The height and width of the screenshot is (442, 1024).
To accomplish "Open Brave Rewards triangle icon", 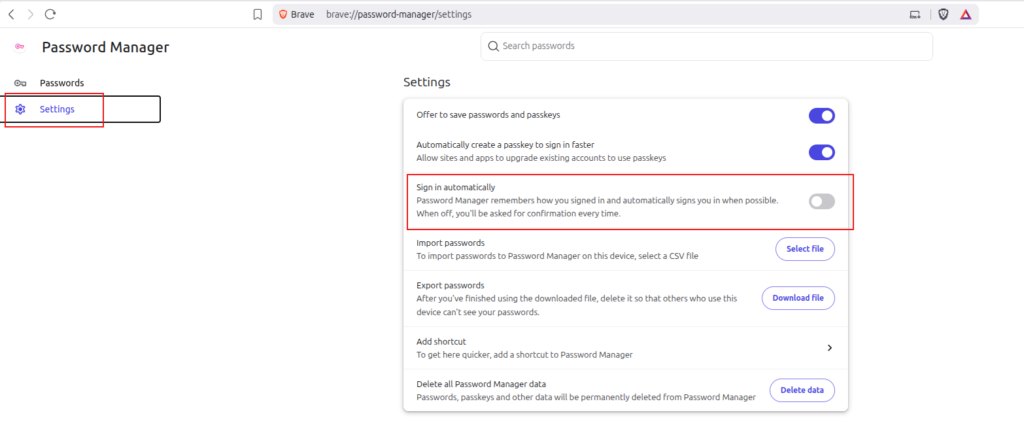I will pos(965,14).
